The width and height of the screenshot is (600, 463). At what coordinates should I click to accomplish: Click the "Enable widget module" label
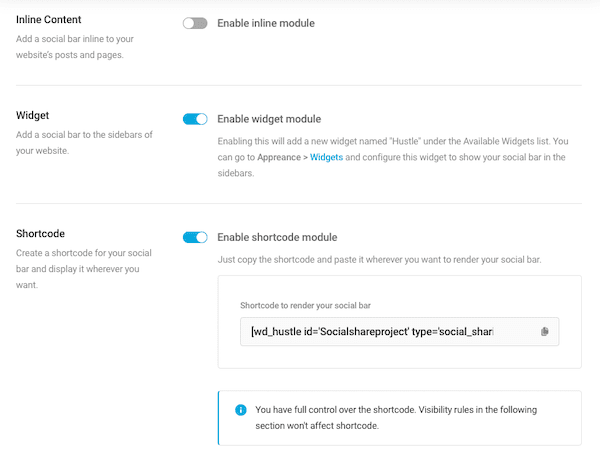(269, 119)
